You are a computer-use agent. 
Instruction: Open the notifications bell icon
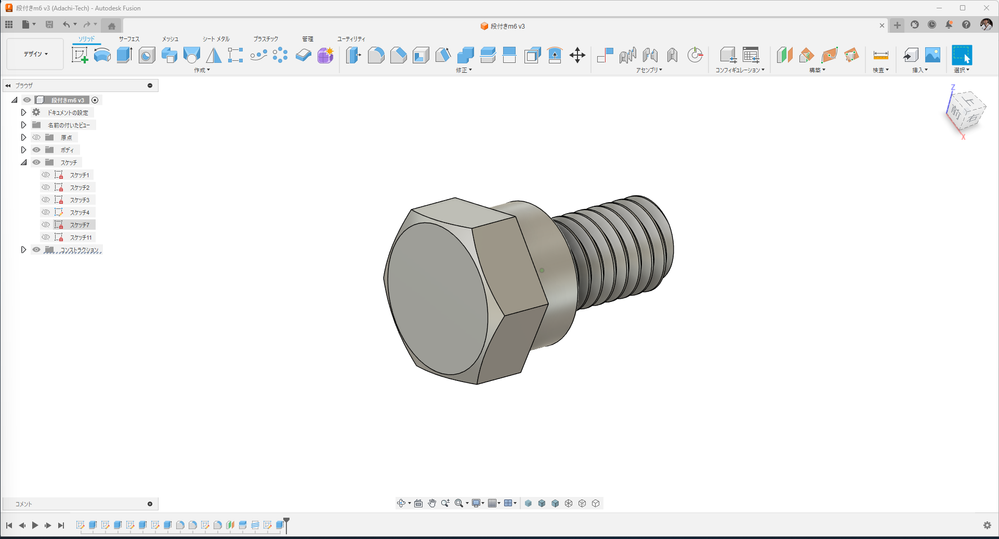pos(949,25)
